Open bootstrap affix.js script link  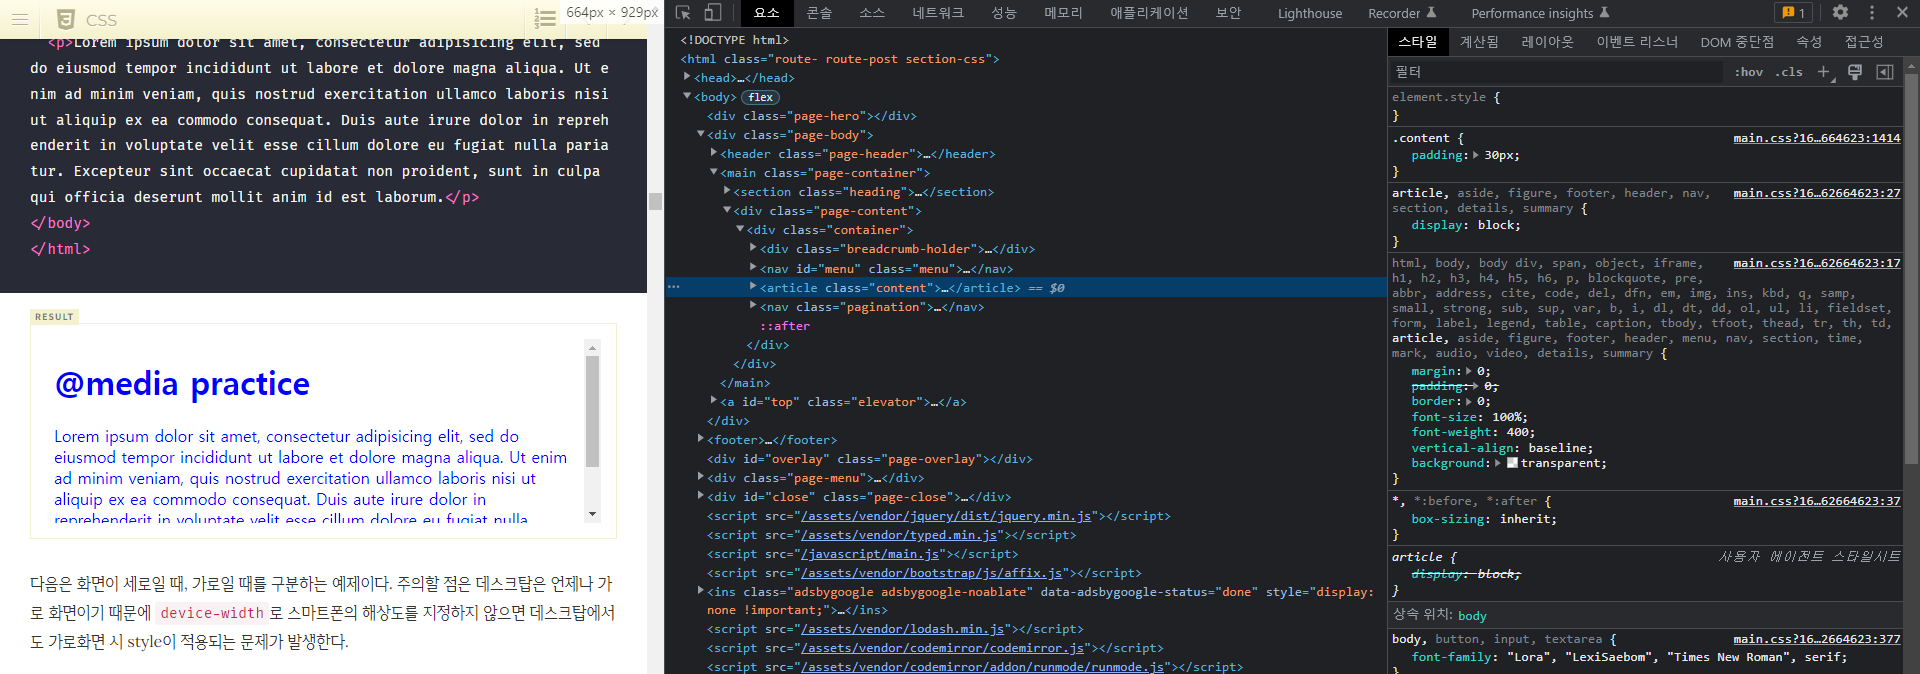[932, 573]
